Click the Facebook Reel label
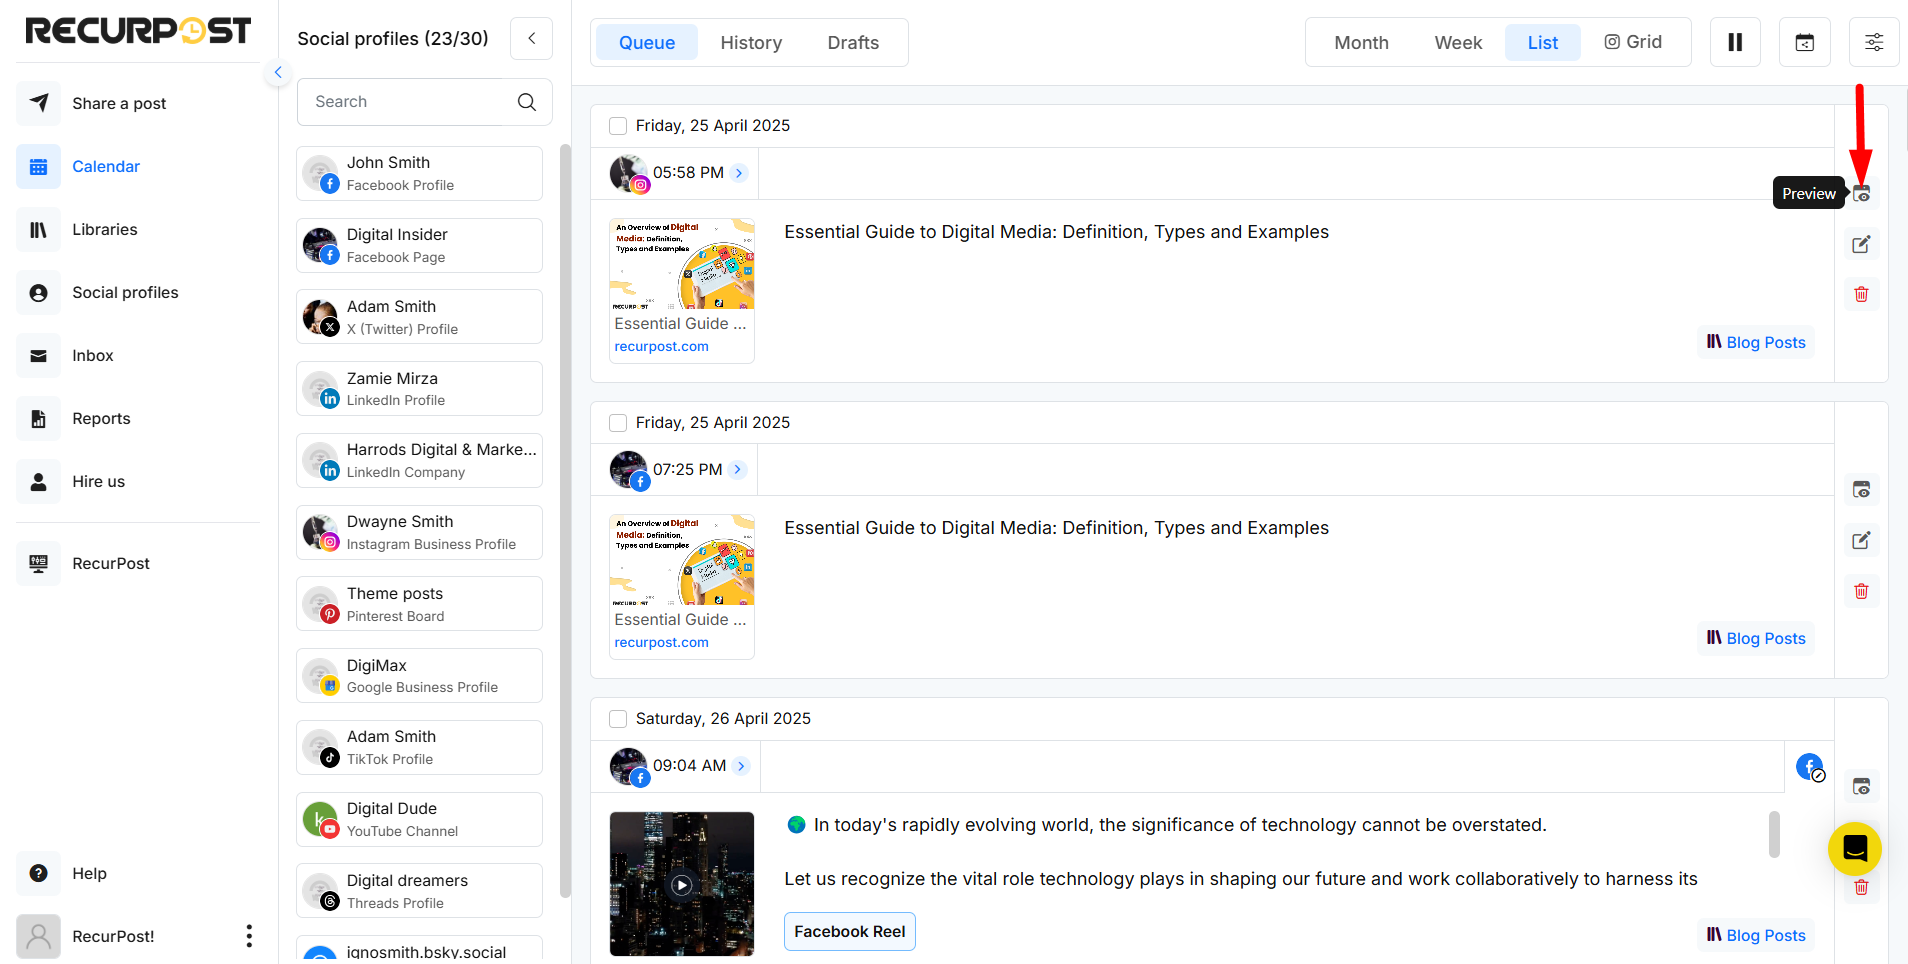This screenshot has width=1908, height=964. [850, 932]
